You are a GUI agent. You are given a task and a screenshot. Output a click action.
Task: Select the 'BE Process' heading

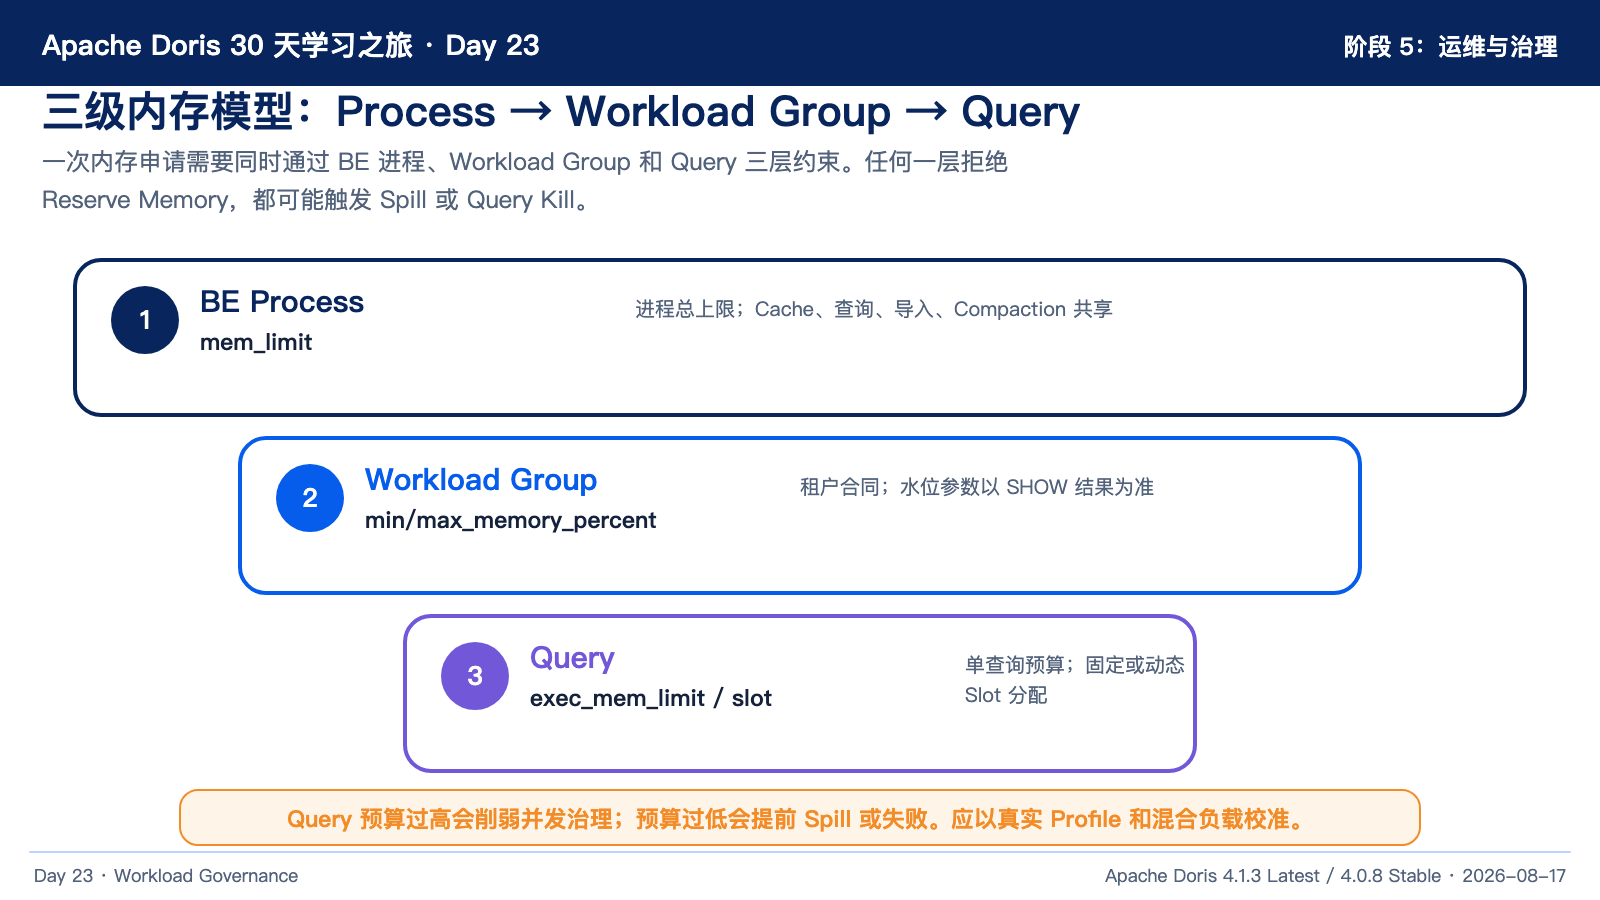282,302
